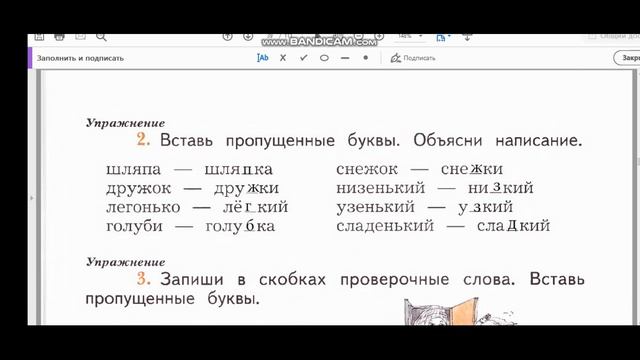Click the scrolling mode icon
Image resolution: width=640 pixels, height=360 pixels.
coord(467,38)
